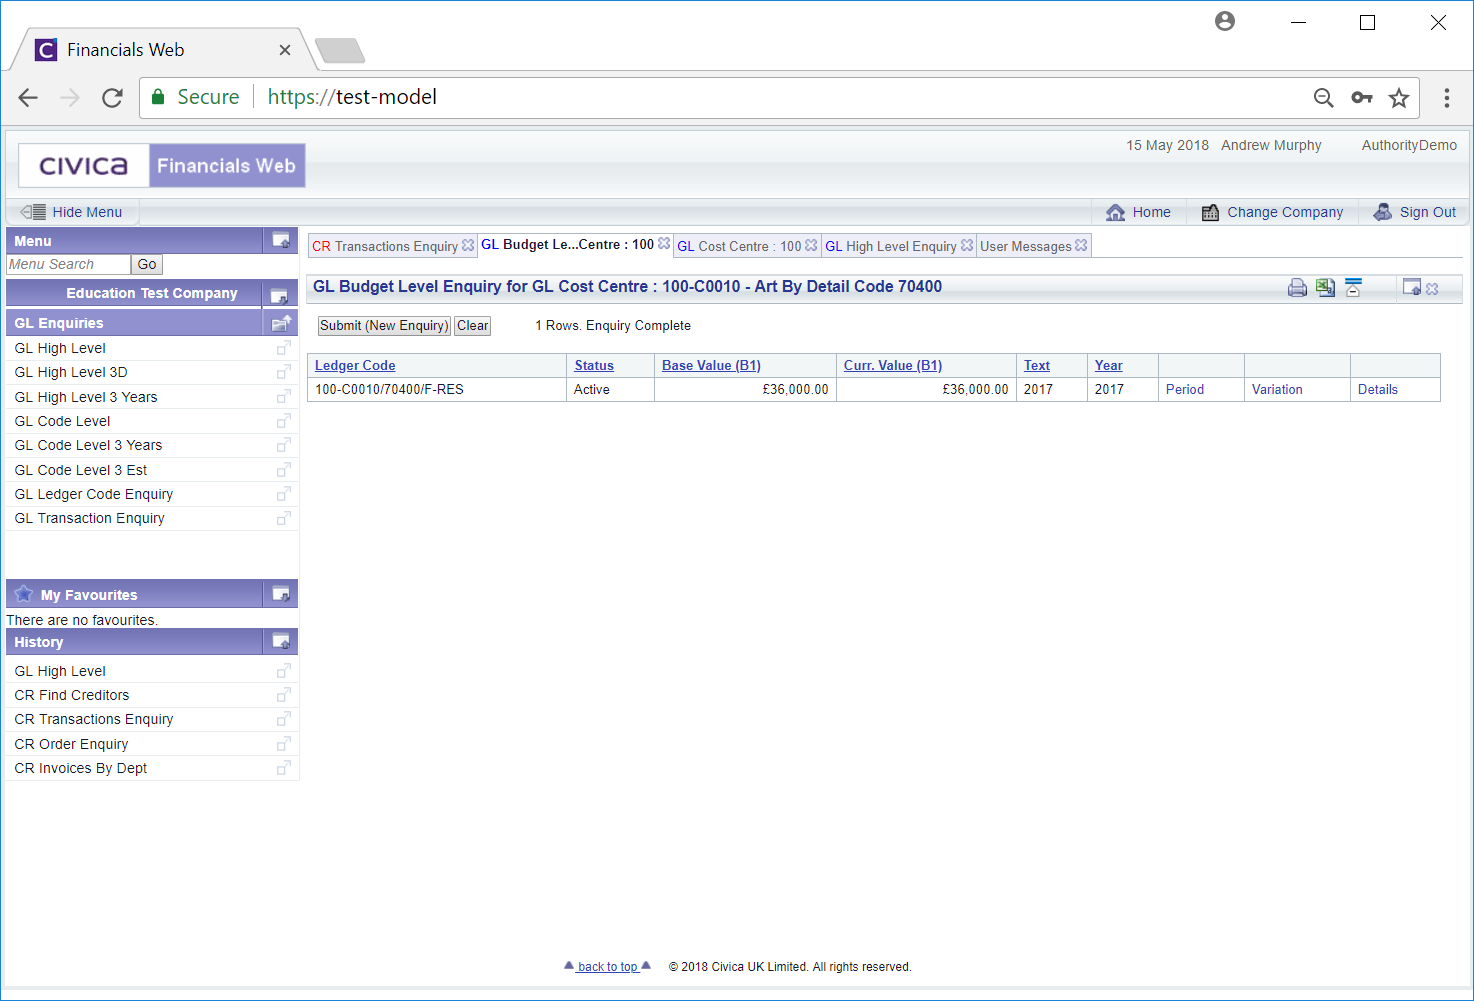The height and width of the screenshot is (1001, 1474).
Task: Detach the enquiry panel into a window
Action: coord(1411,288)
